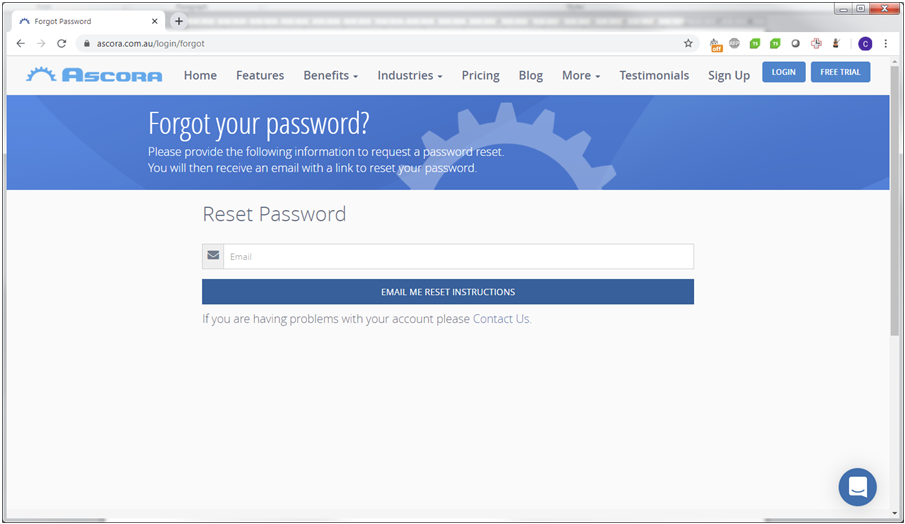Expand the Benefits dropdown menu
This screenshot has width=905, height=524.
330,75
